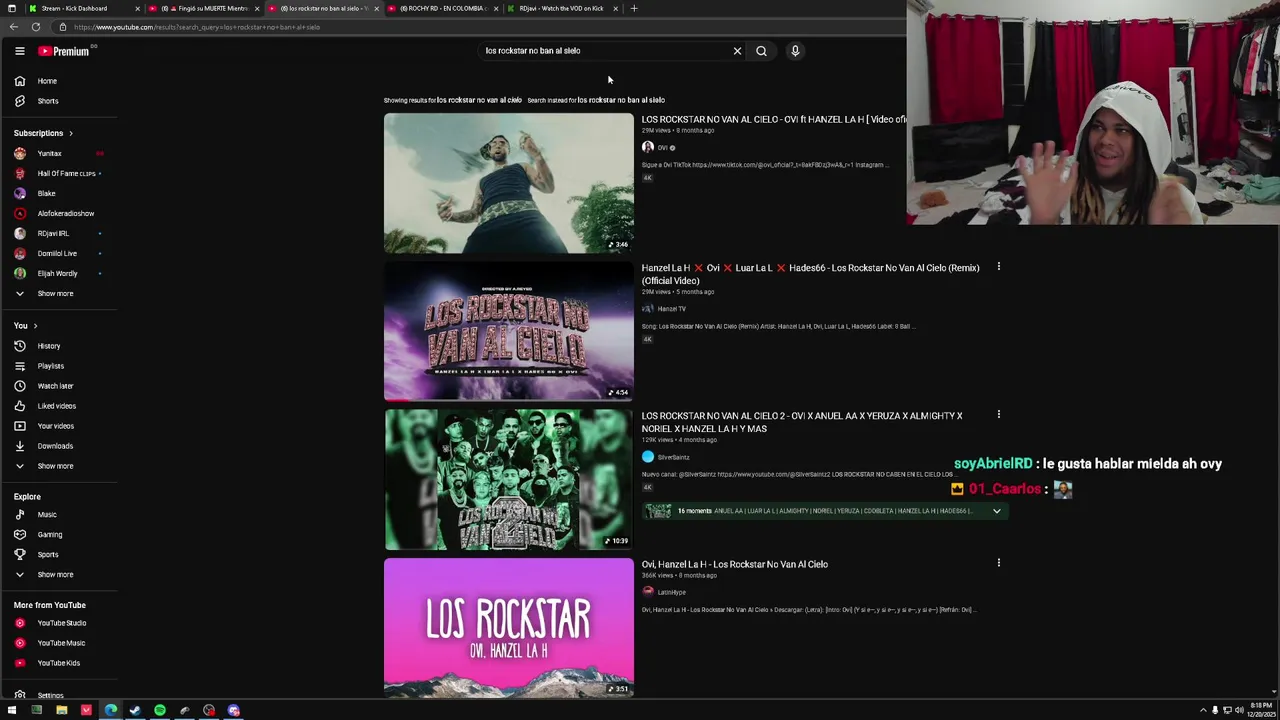Open Ovi, Hanzel La H lyric video title
The image size is (1280, 720).
click(x=735, y=564)
